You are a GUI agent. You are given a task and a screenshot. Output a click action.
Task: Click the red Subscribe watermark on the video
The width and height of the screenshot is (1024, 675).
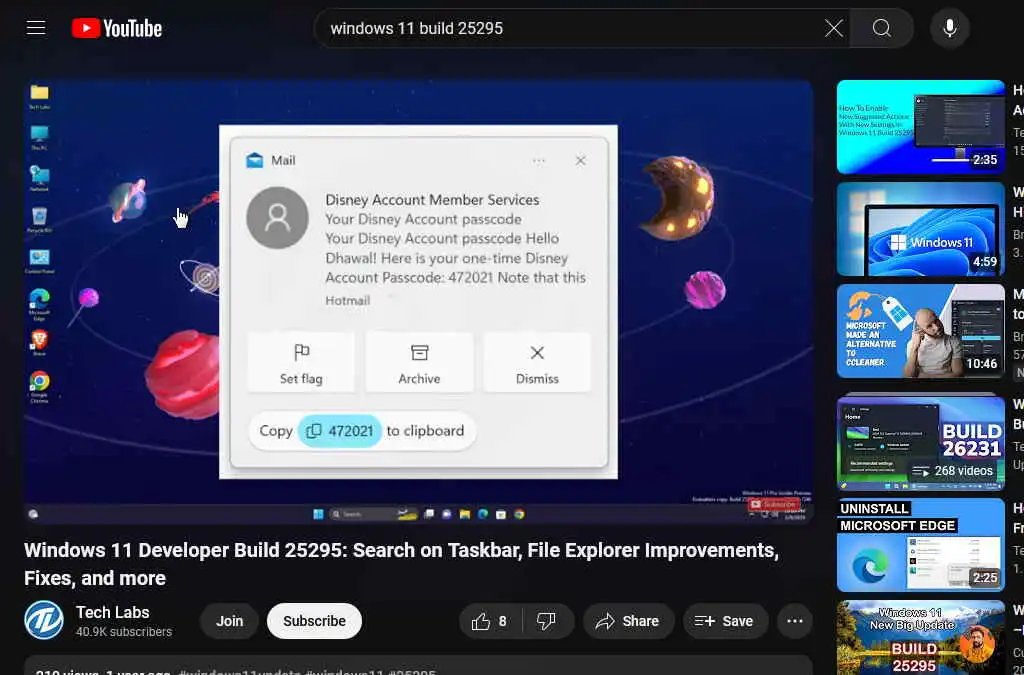(774, 504)
